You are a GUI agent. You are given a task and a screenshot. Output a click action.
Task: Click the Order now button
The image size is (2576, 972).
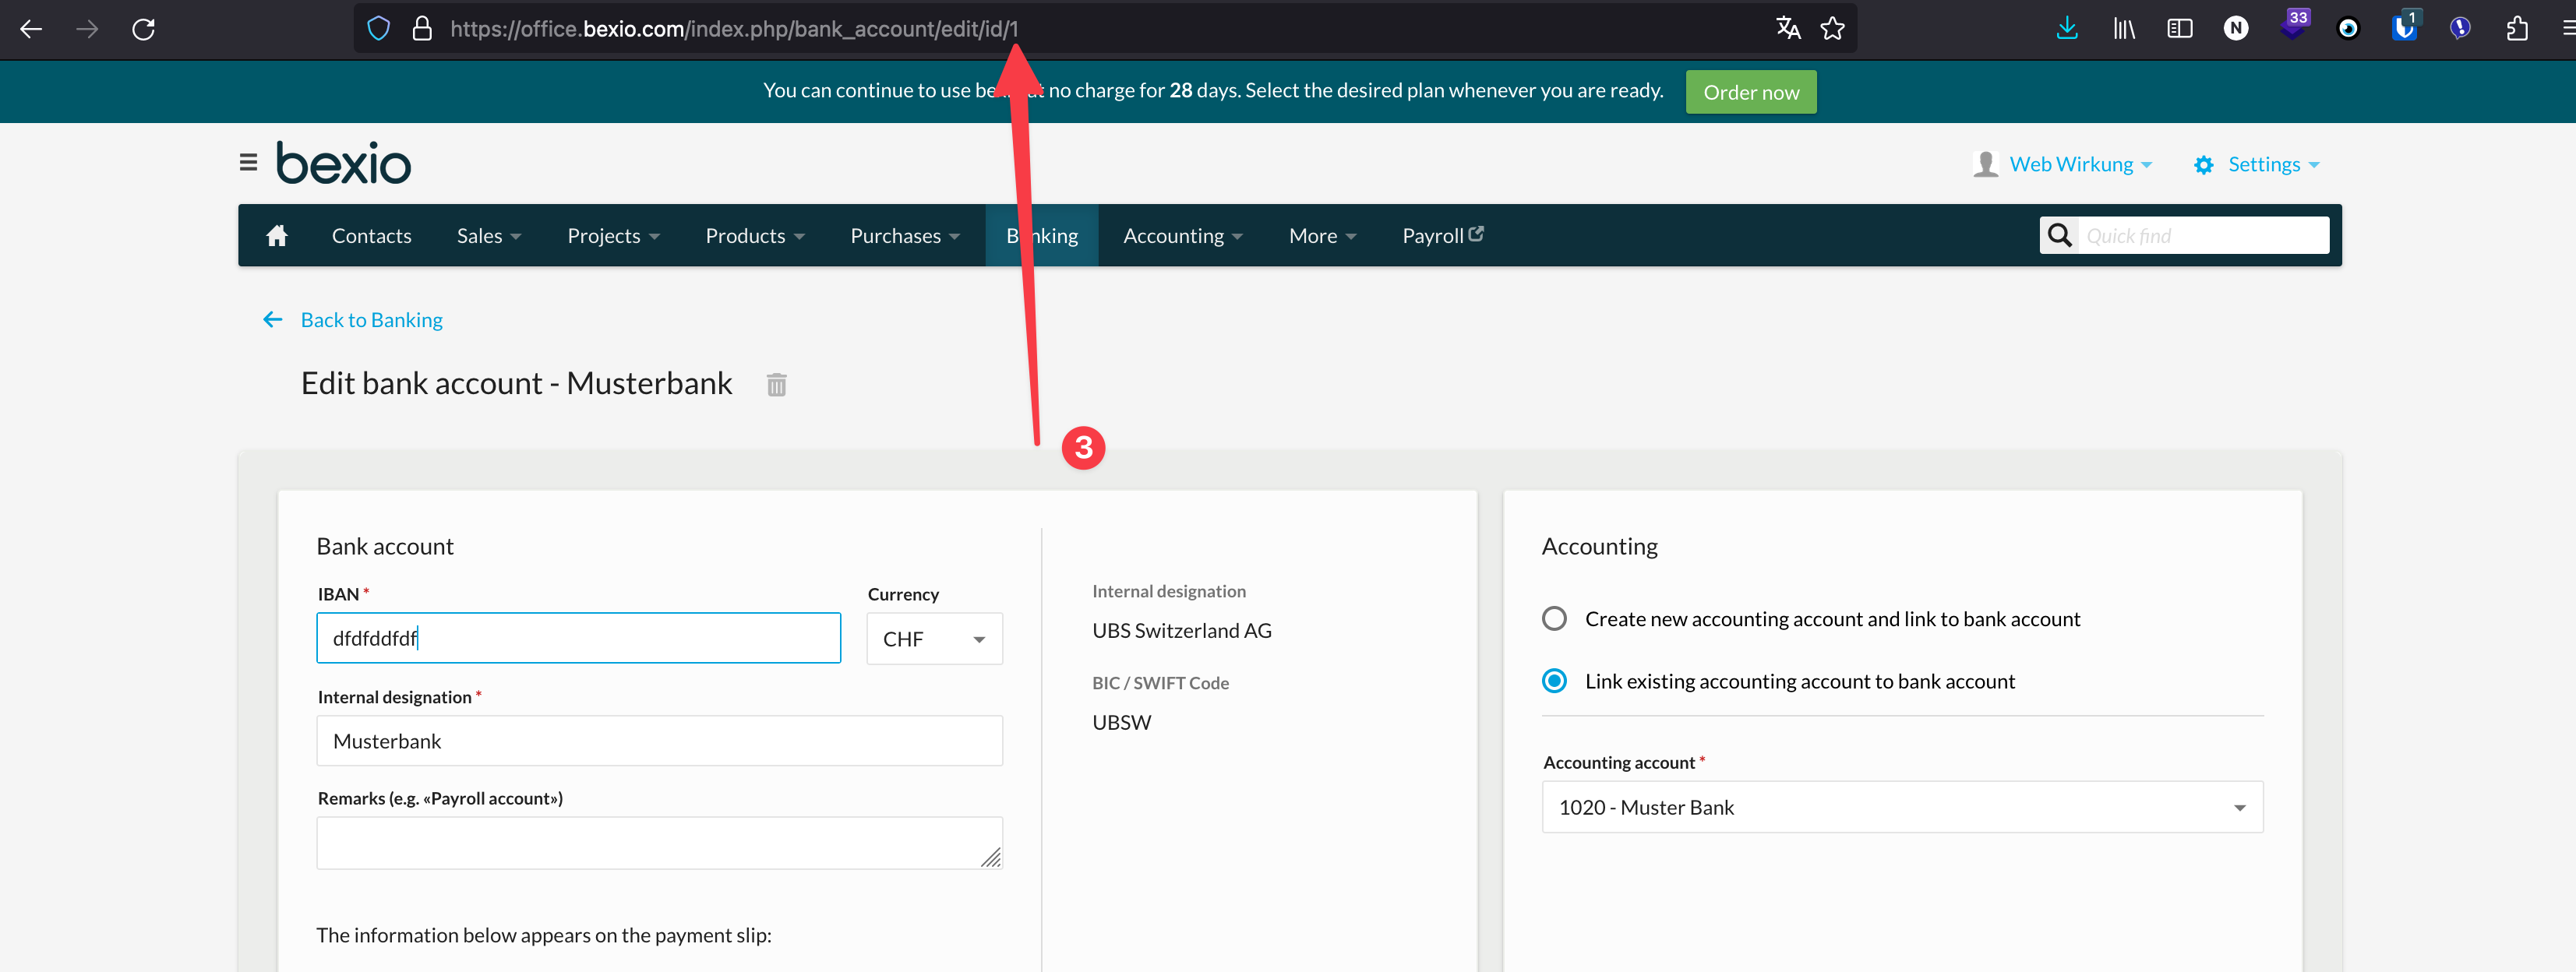pyautogui.click(x=1750, y=91)
